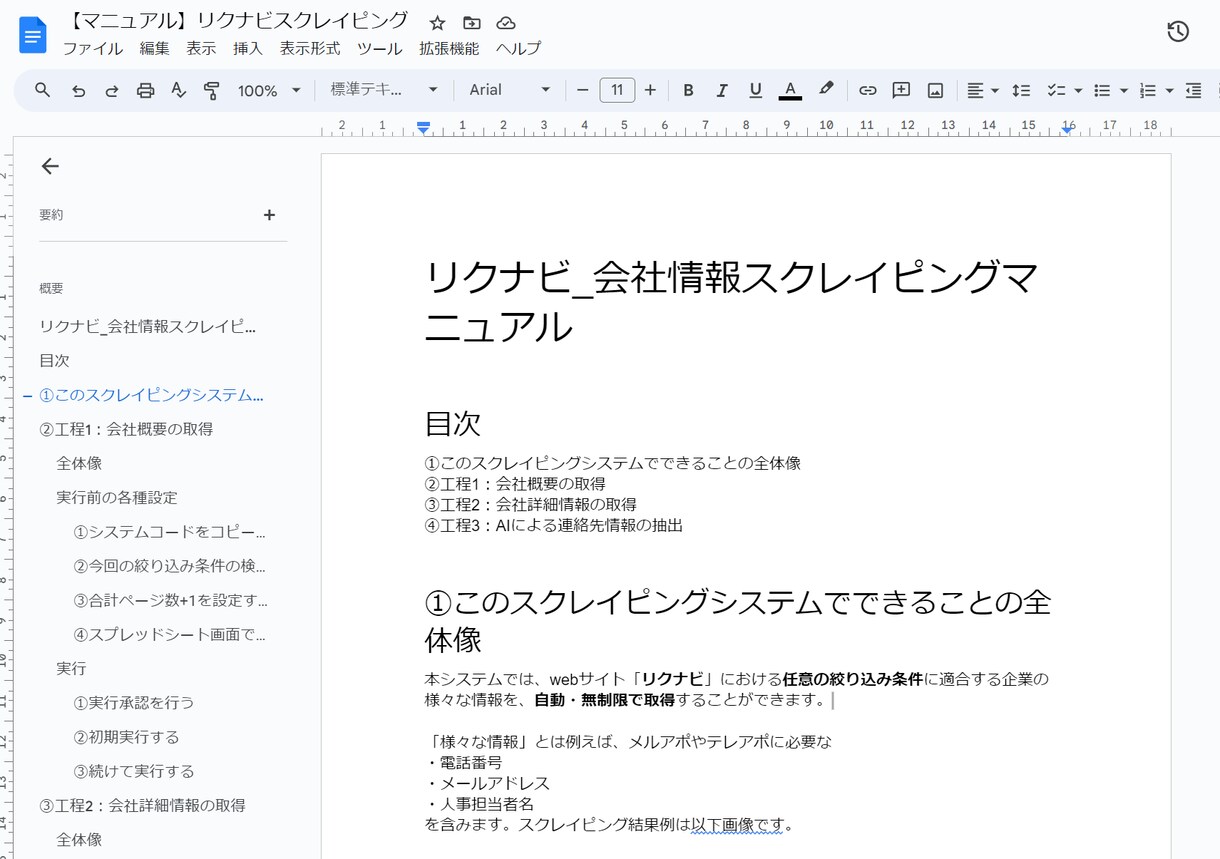Open the Arial font dropdown
This screenshot has width=1220, height=859.
pyautogui.click(x=510, y=90)
